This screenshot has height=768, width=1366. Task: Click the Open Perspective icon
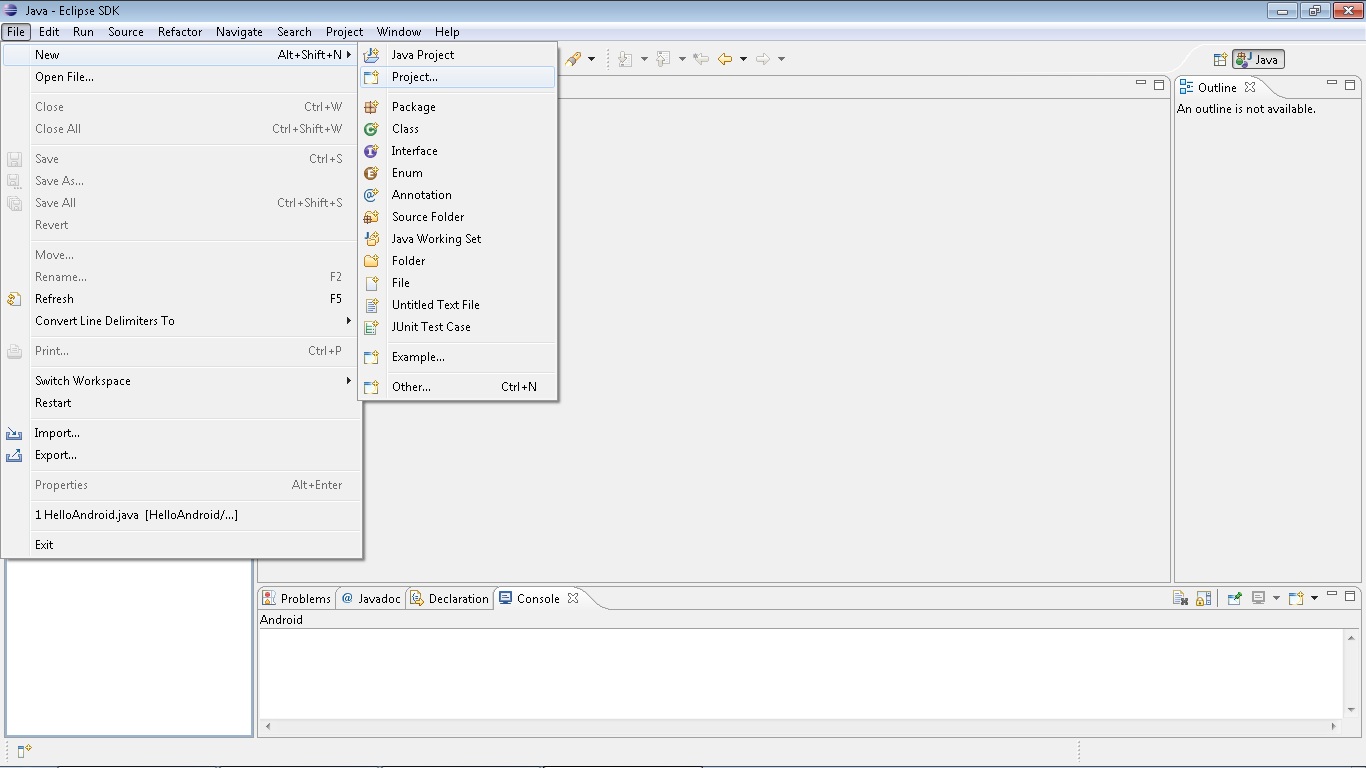pyautogui.click(x=1220, y=60)
